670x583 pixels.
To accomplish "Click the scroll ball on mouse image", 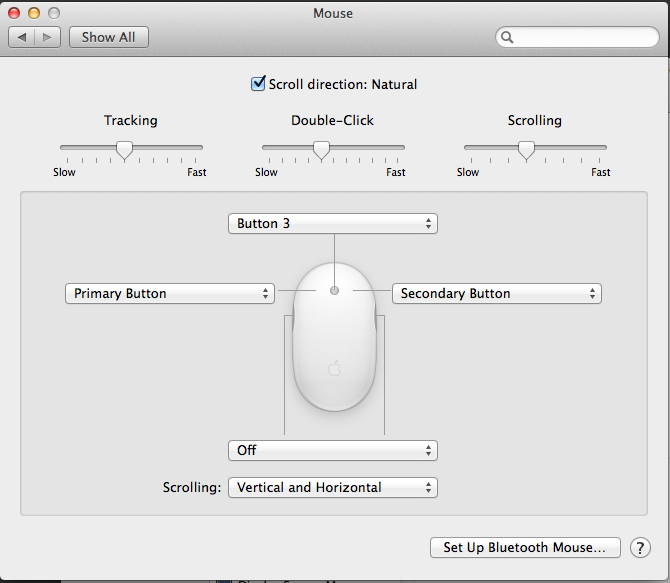I will 334,291.
